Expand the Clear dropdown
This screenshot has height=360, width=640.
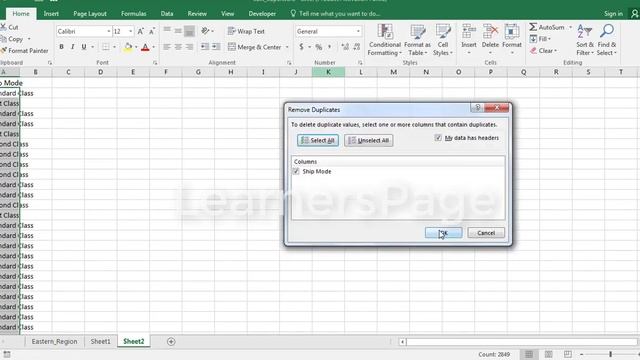click(x=556, y=51)
